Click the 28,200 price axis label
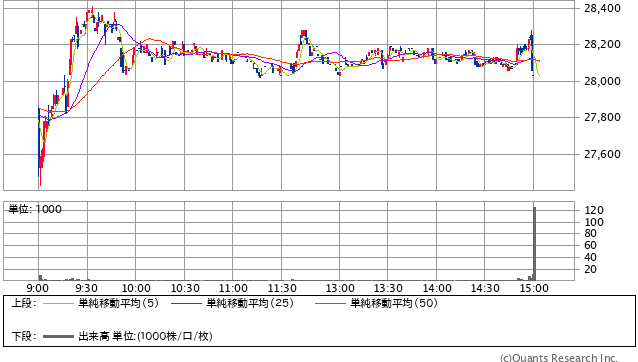638x362 pixels. [x=602, y=44]
